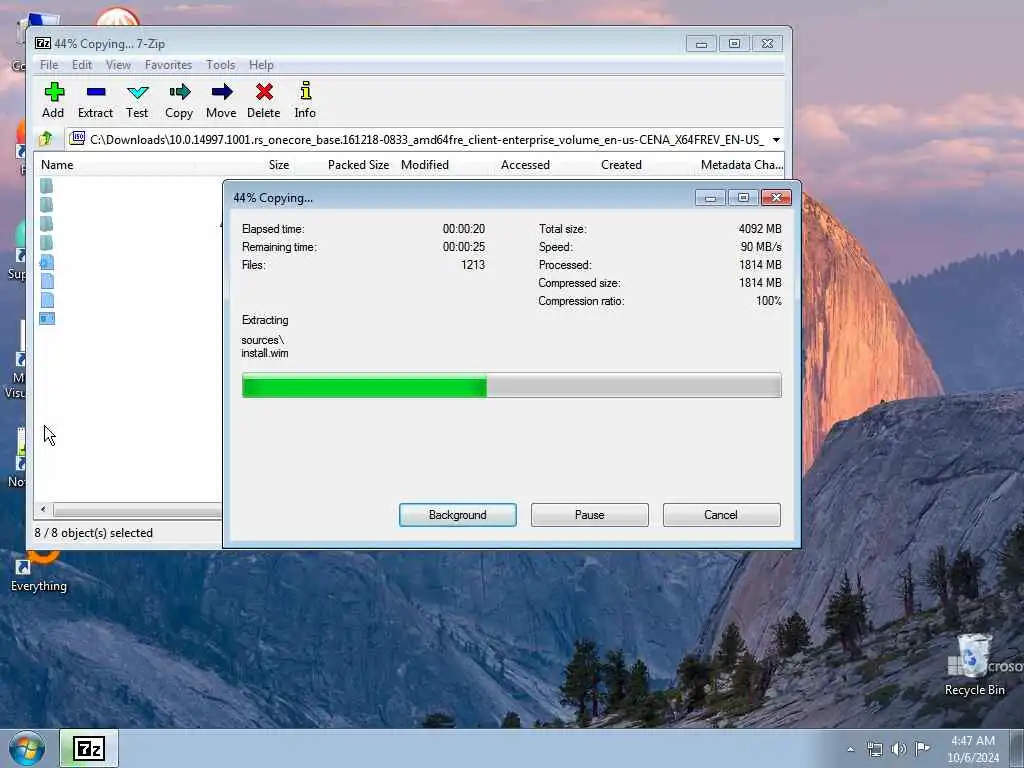This screenshot has height=768, width=1024.
Task: Click the Remaining time value 00:00:25
Action: 464,247
